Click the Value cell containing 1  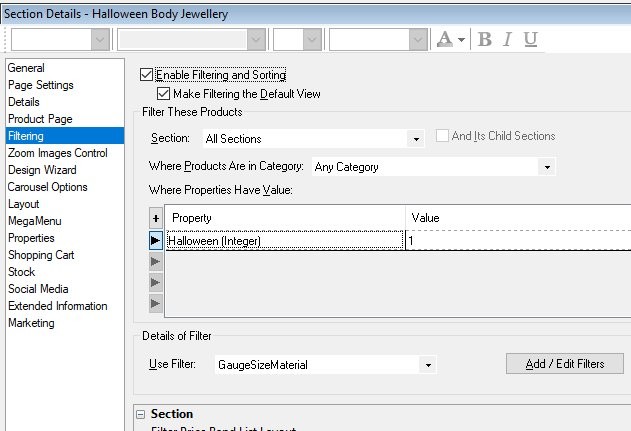pyautogui.click(x=517, y=241)
